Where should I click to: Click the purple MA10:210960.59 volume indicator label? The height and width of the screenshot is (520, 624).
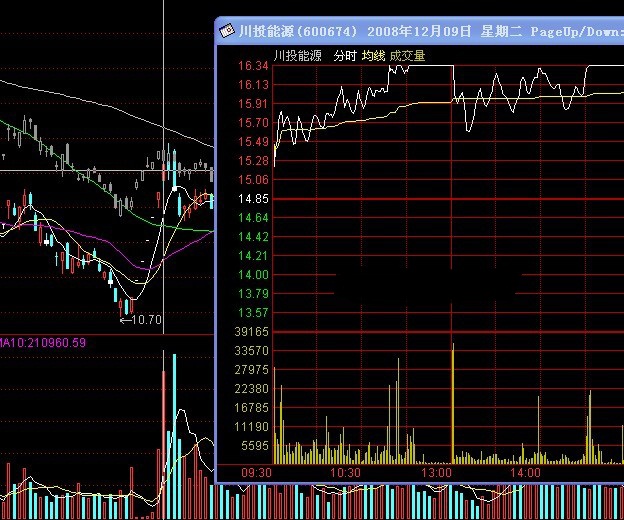(43, 343)
